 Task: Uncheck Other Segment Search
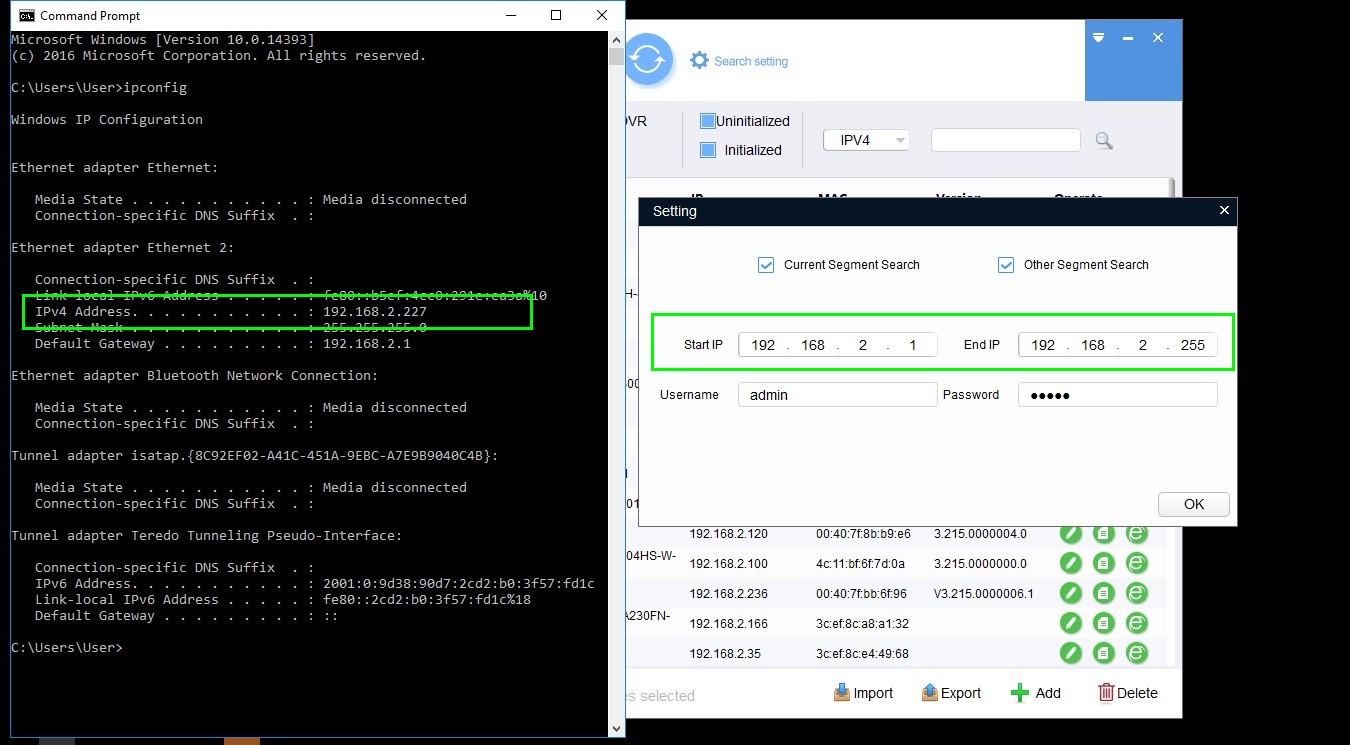point(1006,265)
